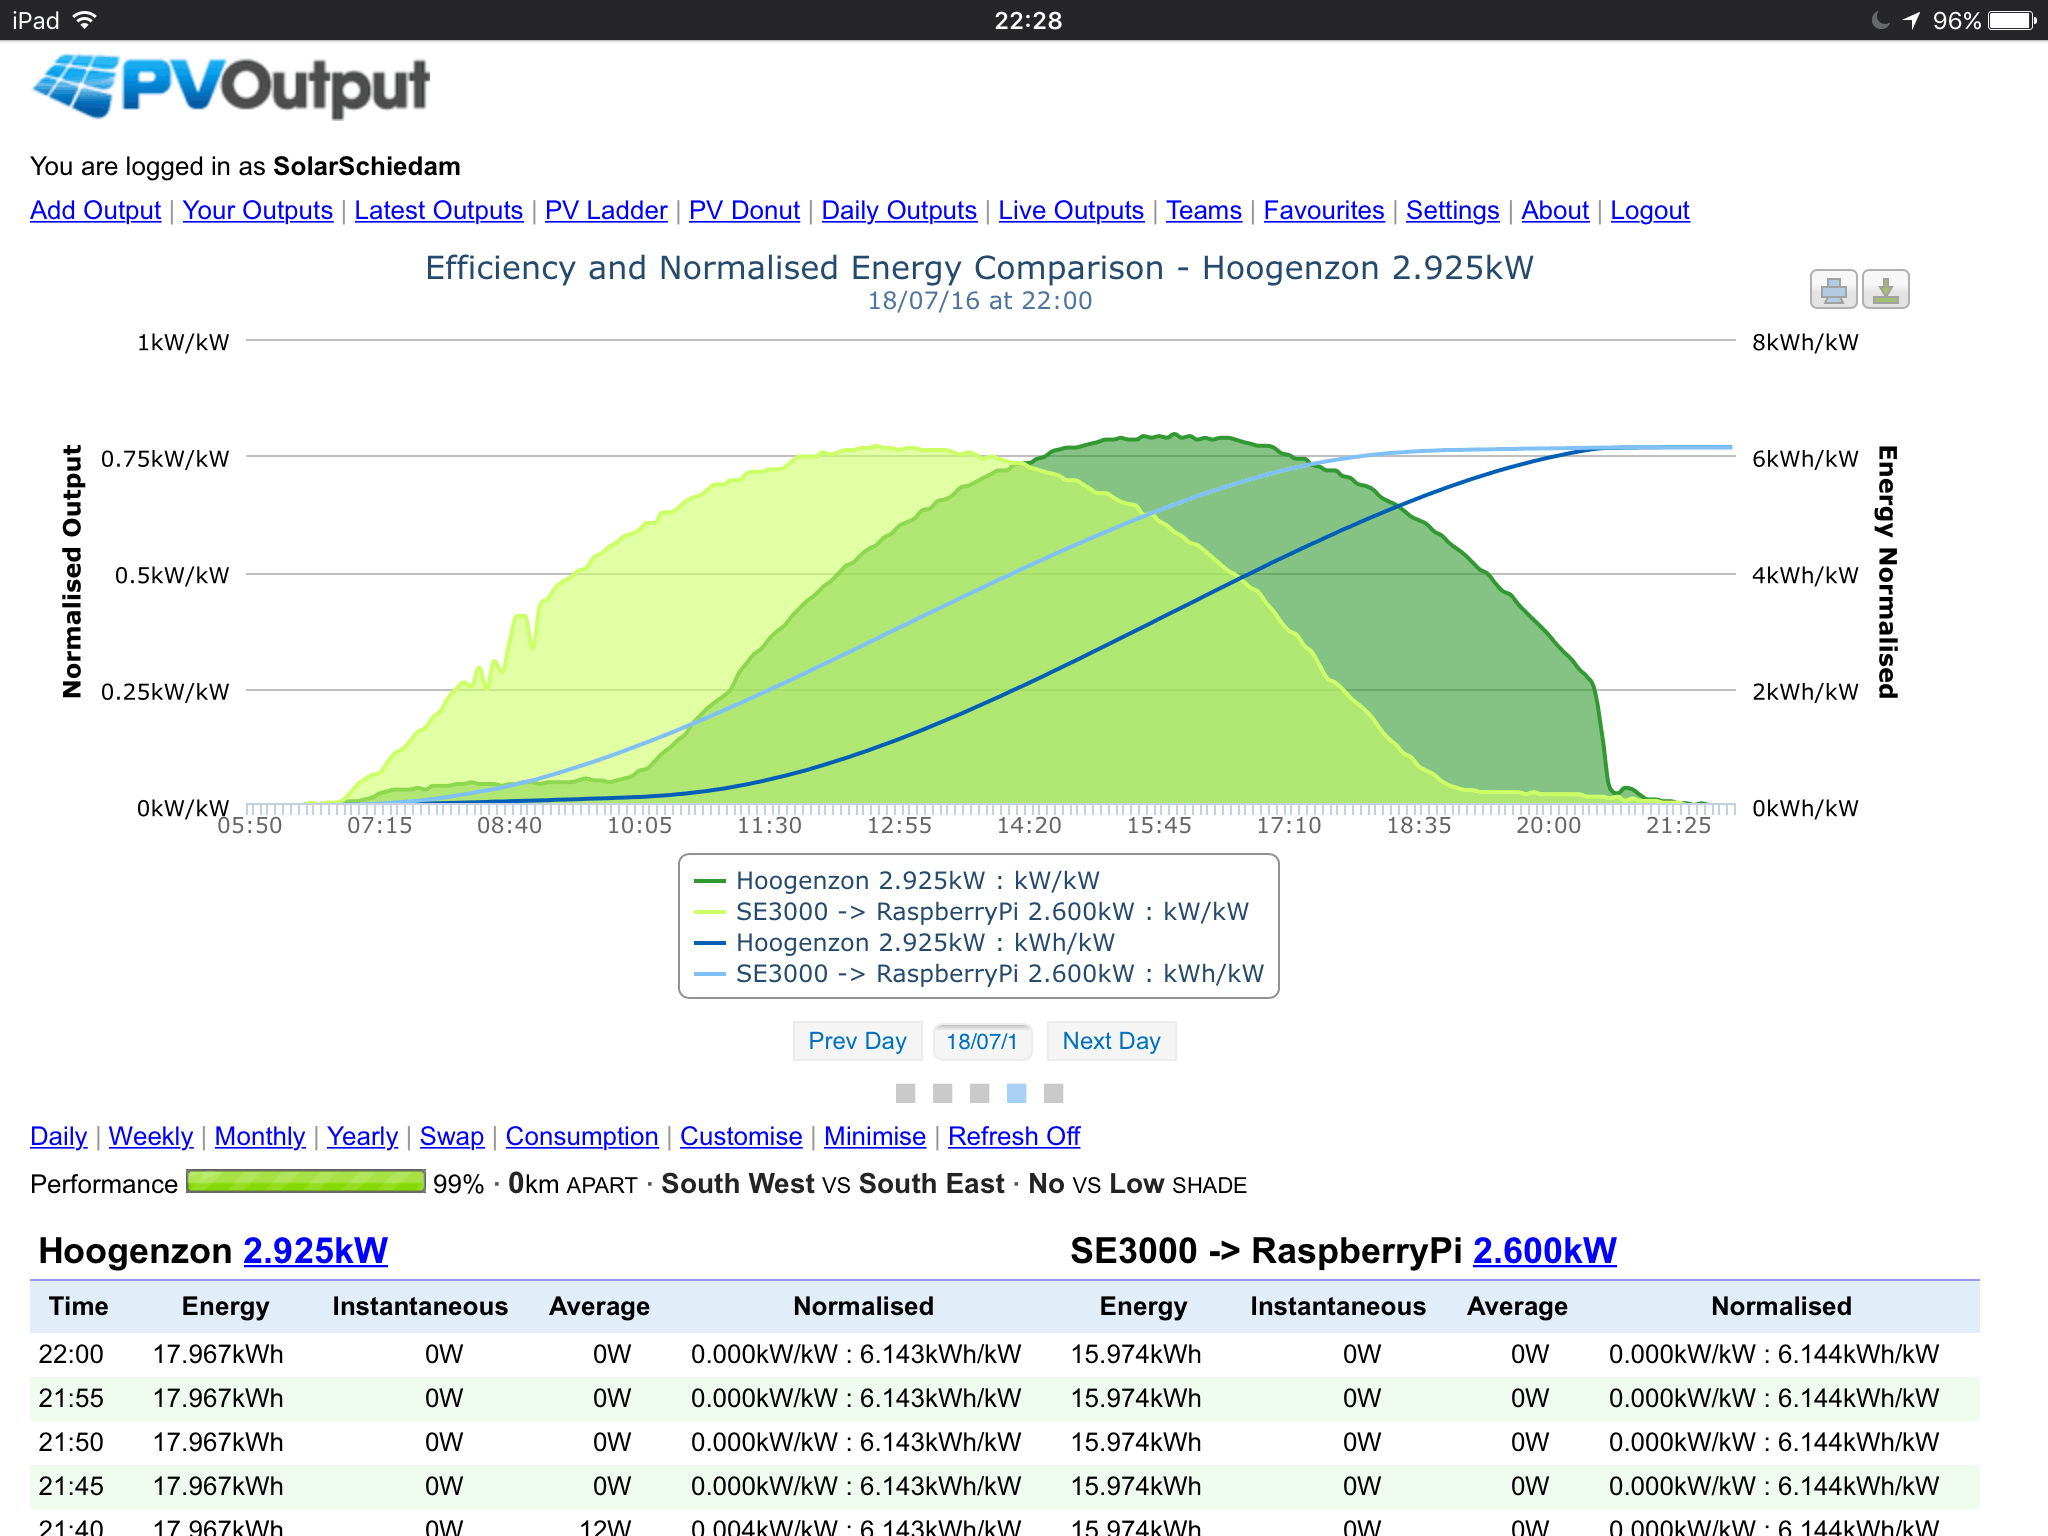
Task: Switch to the Weekly view
Action: tap(150, 1137)
